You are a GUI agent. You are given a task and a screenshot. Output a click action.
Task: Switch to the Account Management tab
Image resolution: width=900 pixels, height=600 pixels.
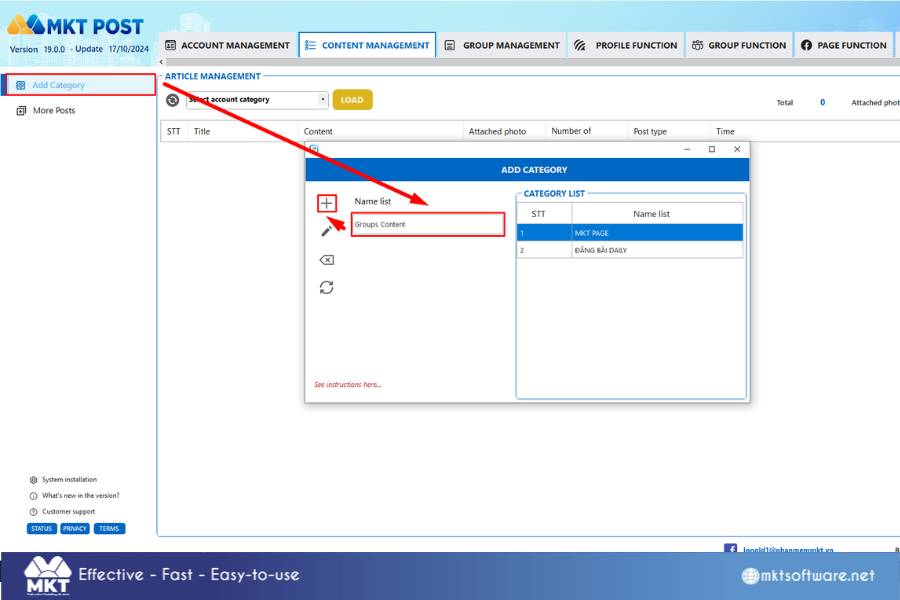click(x=227, y=45)
